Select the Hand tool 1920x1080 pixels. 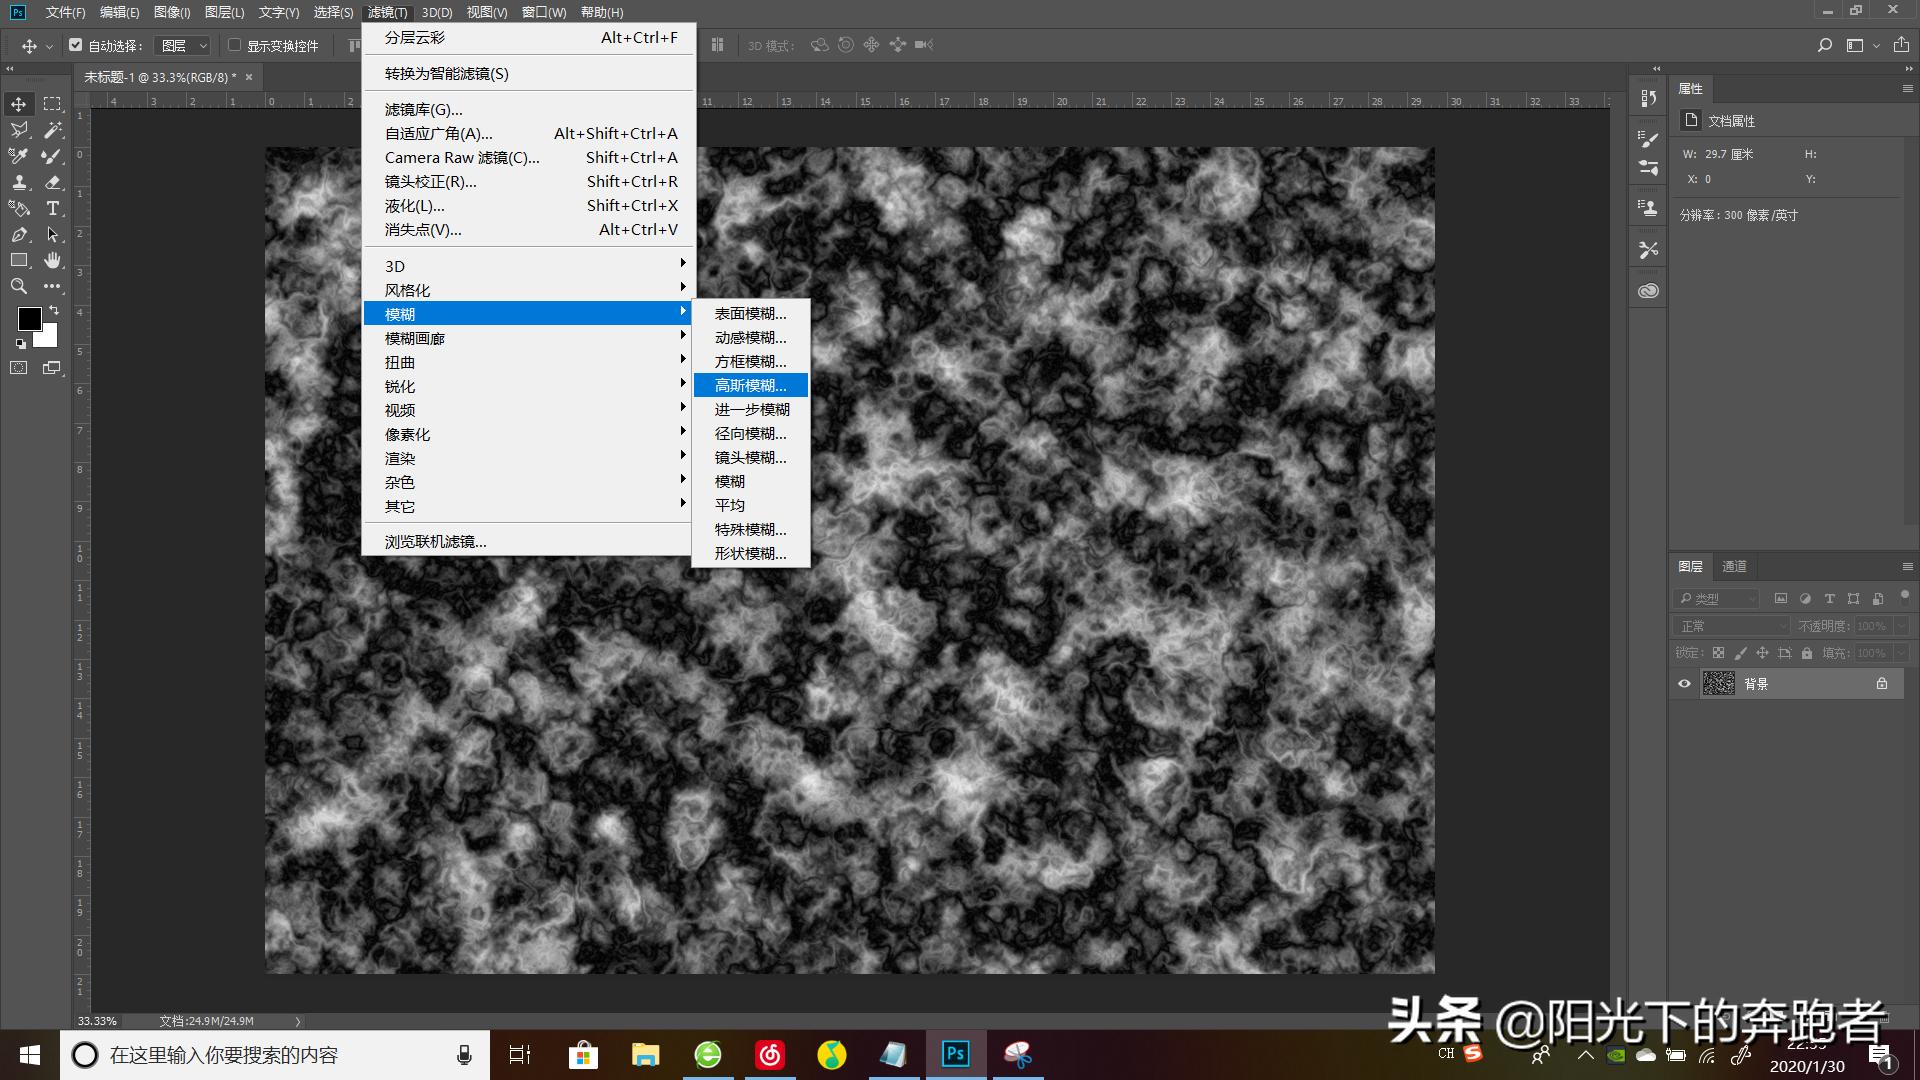tap(52, 260)
